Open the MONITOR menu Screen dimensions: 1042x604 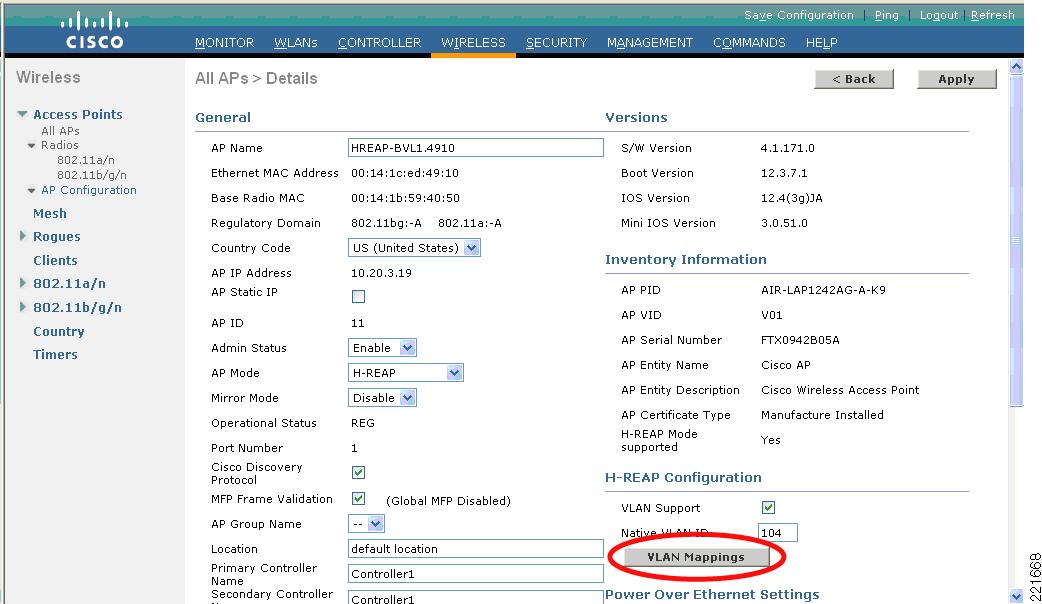[224, 43]
